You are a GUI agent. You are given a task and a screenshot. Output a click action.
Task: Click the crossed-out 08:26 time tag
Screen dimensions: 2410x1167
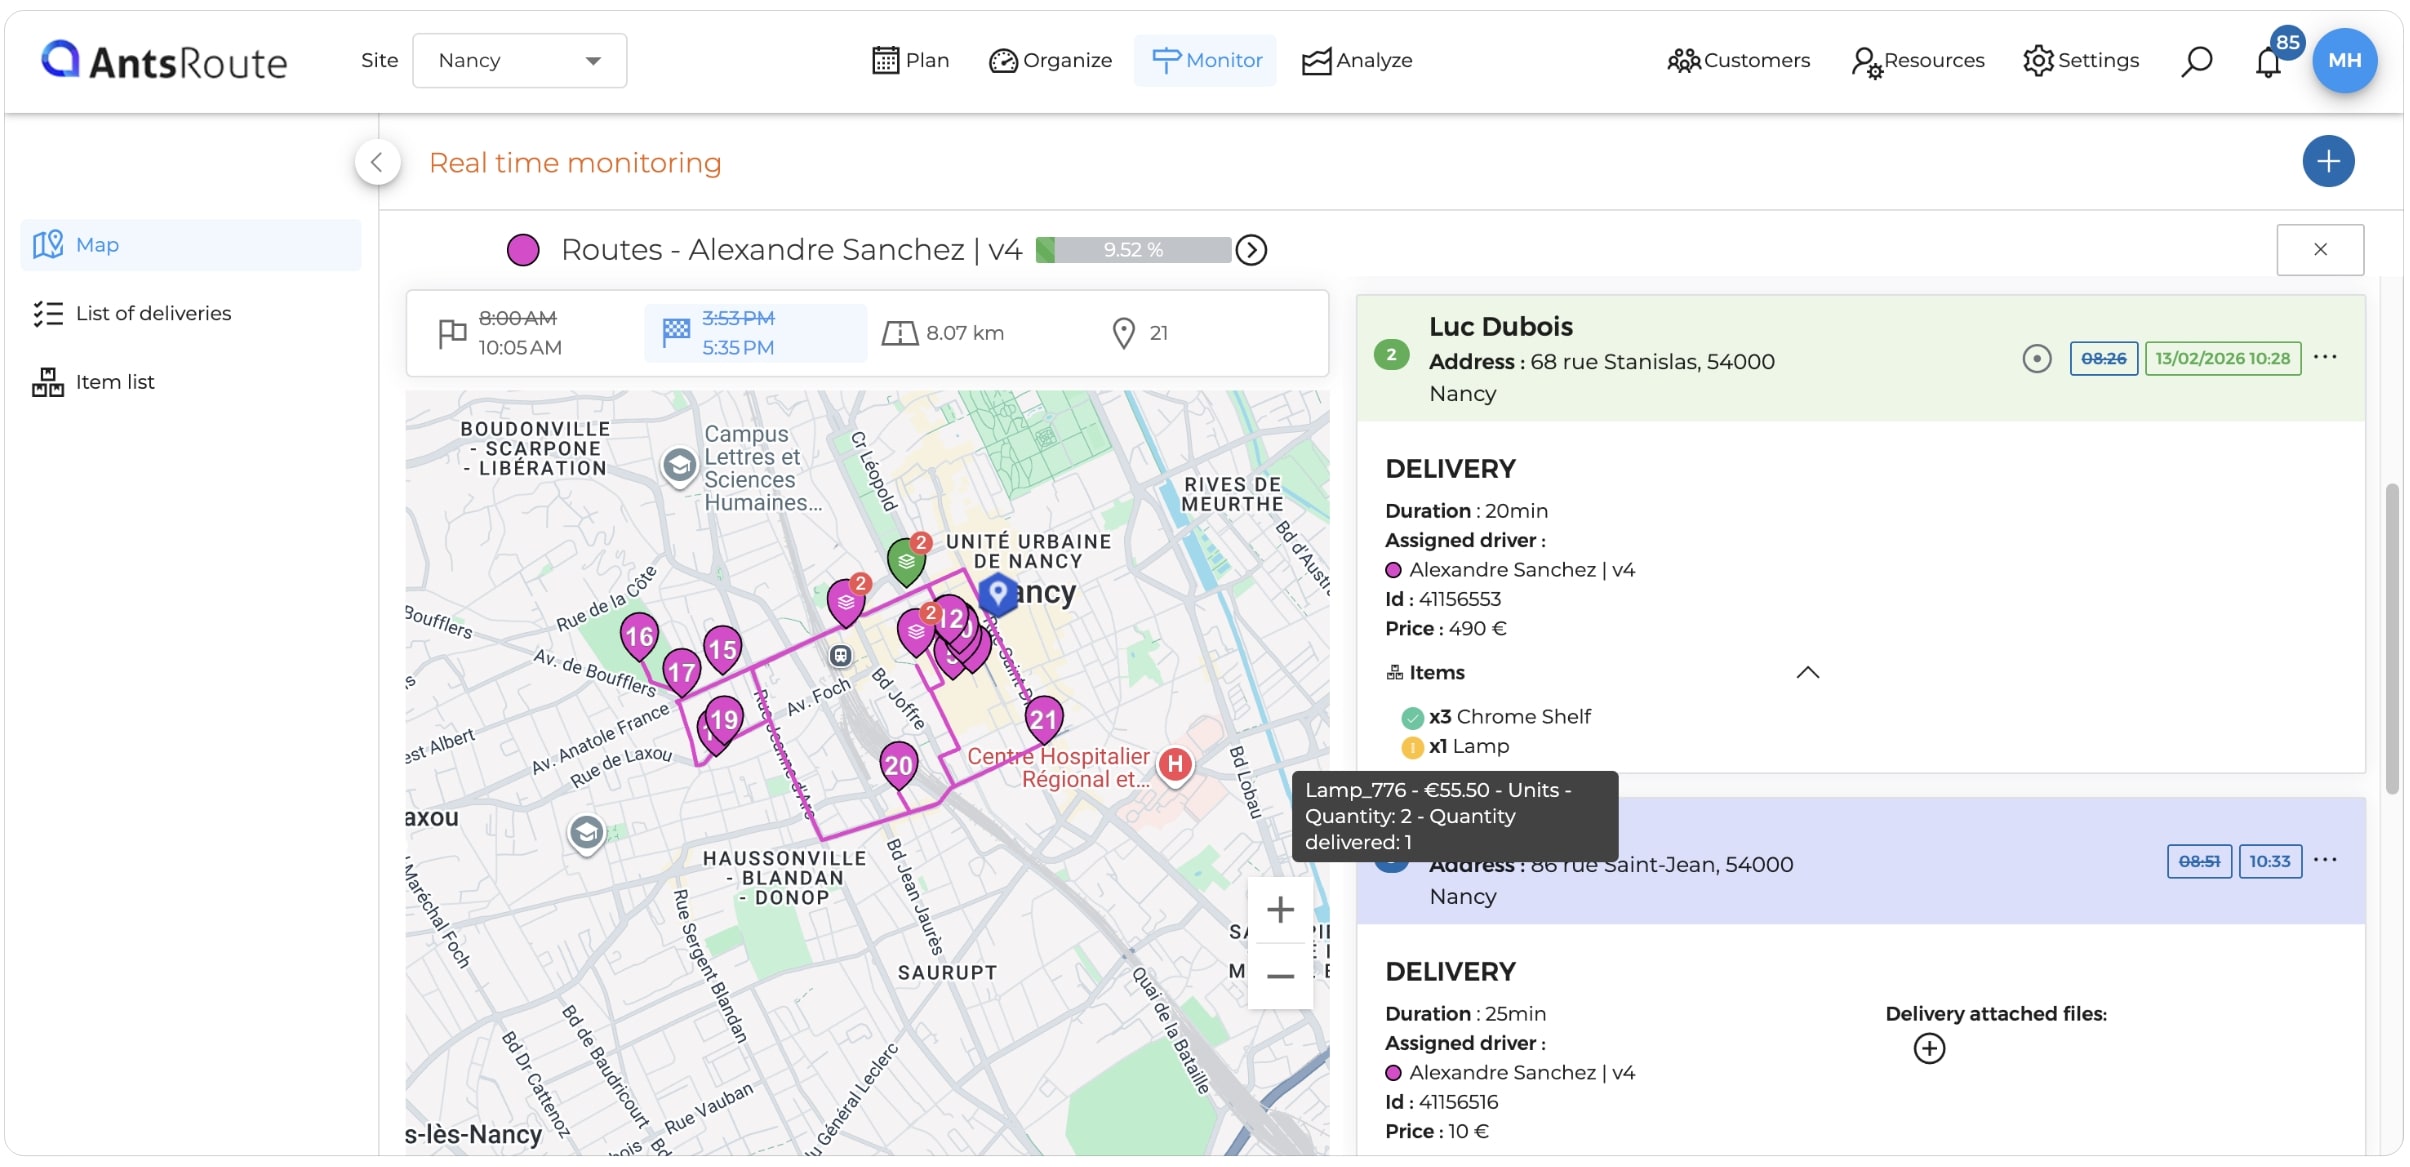pyautogui.click(x=2103, y=358)
